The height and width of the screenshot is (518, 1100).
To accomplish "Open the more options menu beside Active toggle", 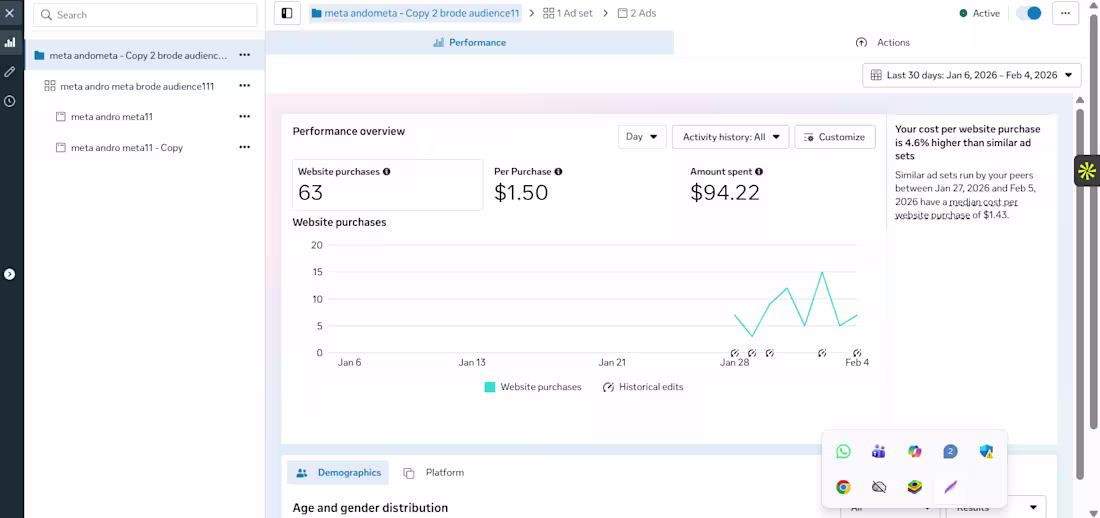I will pos(1065,13).
